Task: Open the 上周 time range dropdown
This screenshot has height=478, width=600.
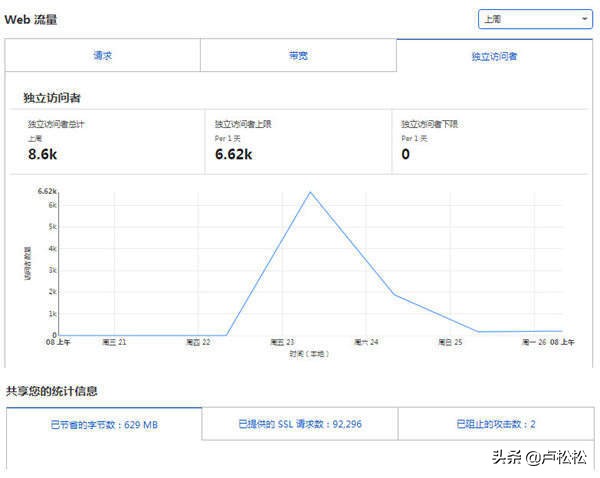Action: tap(535, 19)
